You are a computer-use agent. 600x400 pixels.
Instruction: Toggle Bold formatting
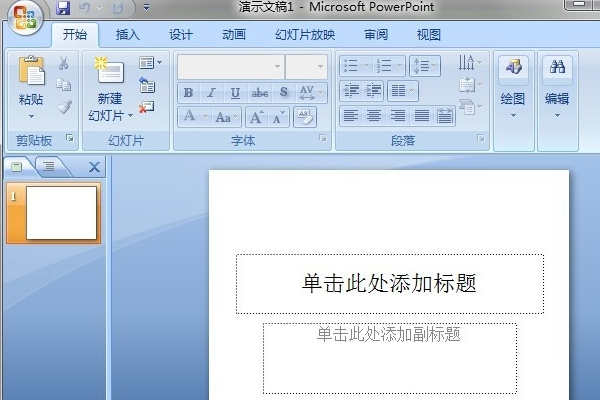(188, 93)
